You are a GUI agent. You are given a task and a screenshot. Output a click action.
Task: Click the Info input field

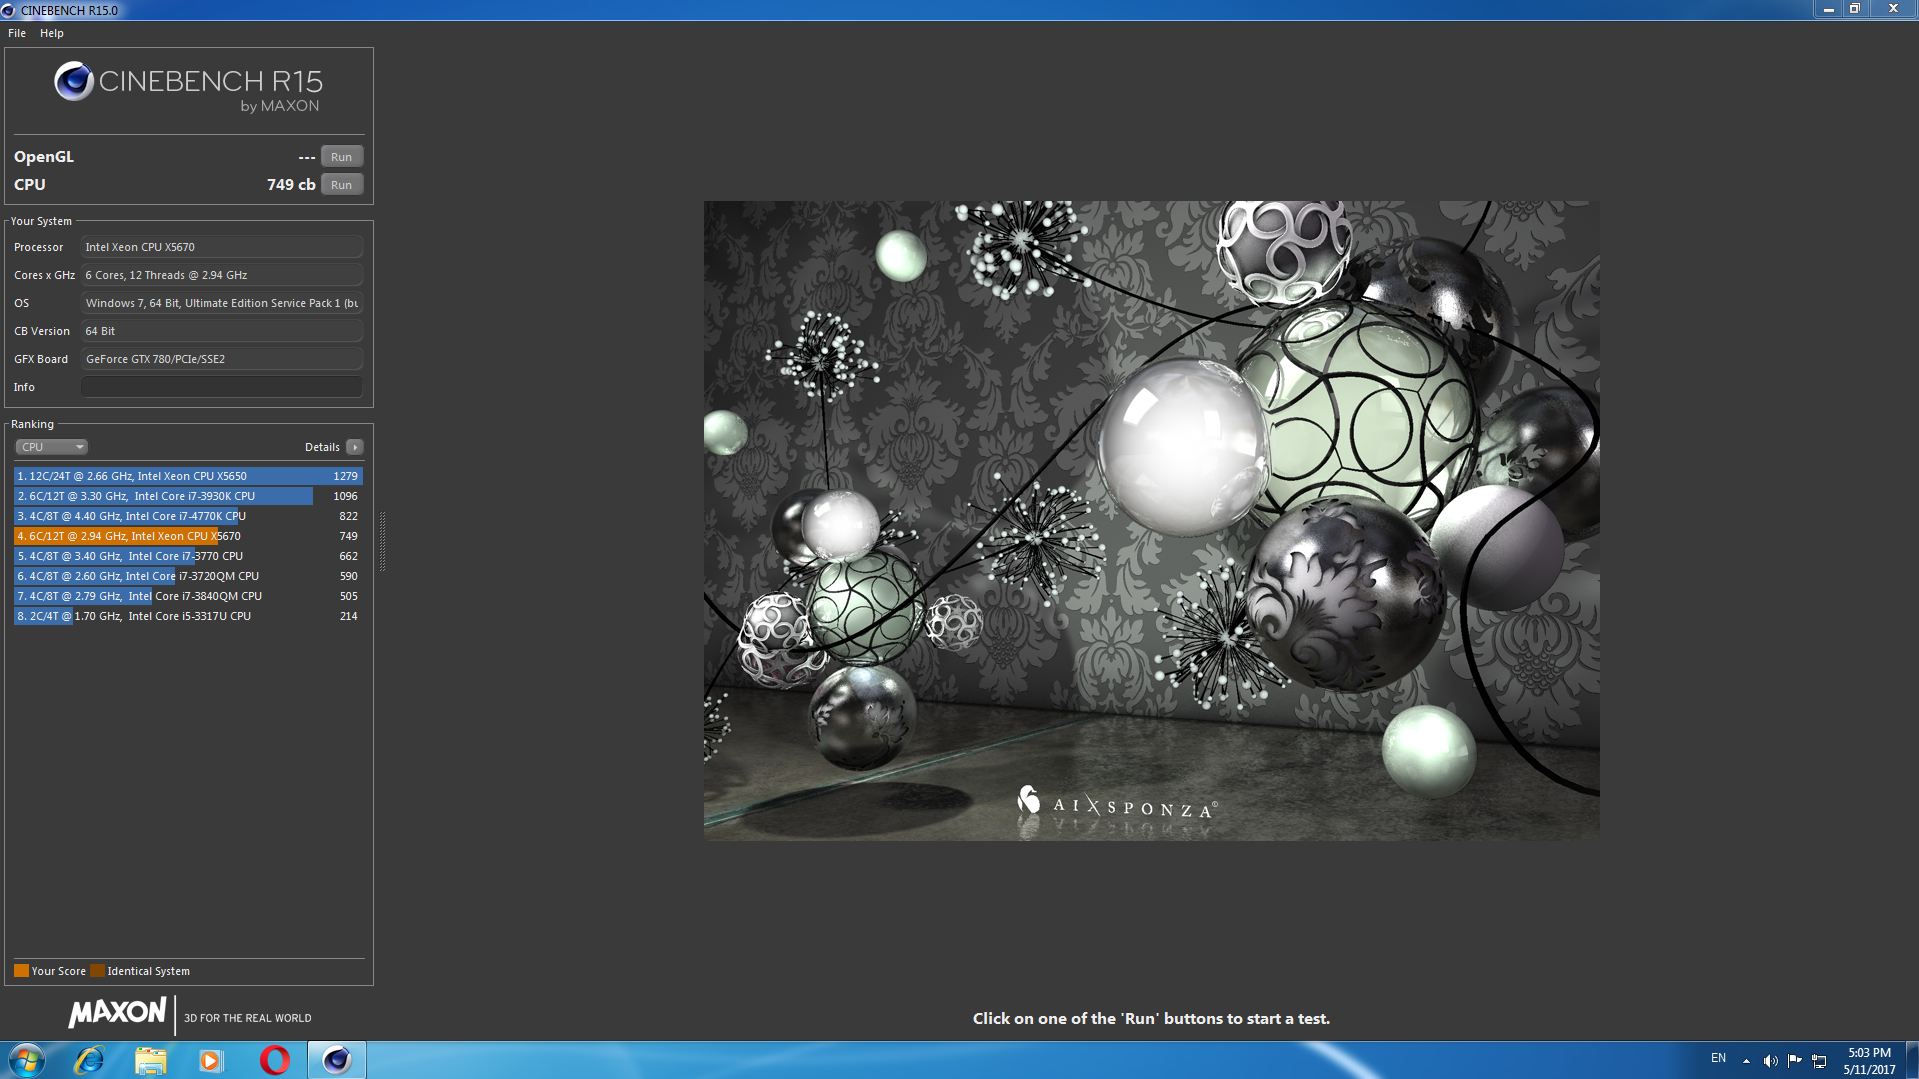tap(221, 387)
